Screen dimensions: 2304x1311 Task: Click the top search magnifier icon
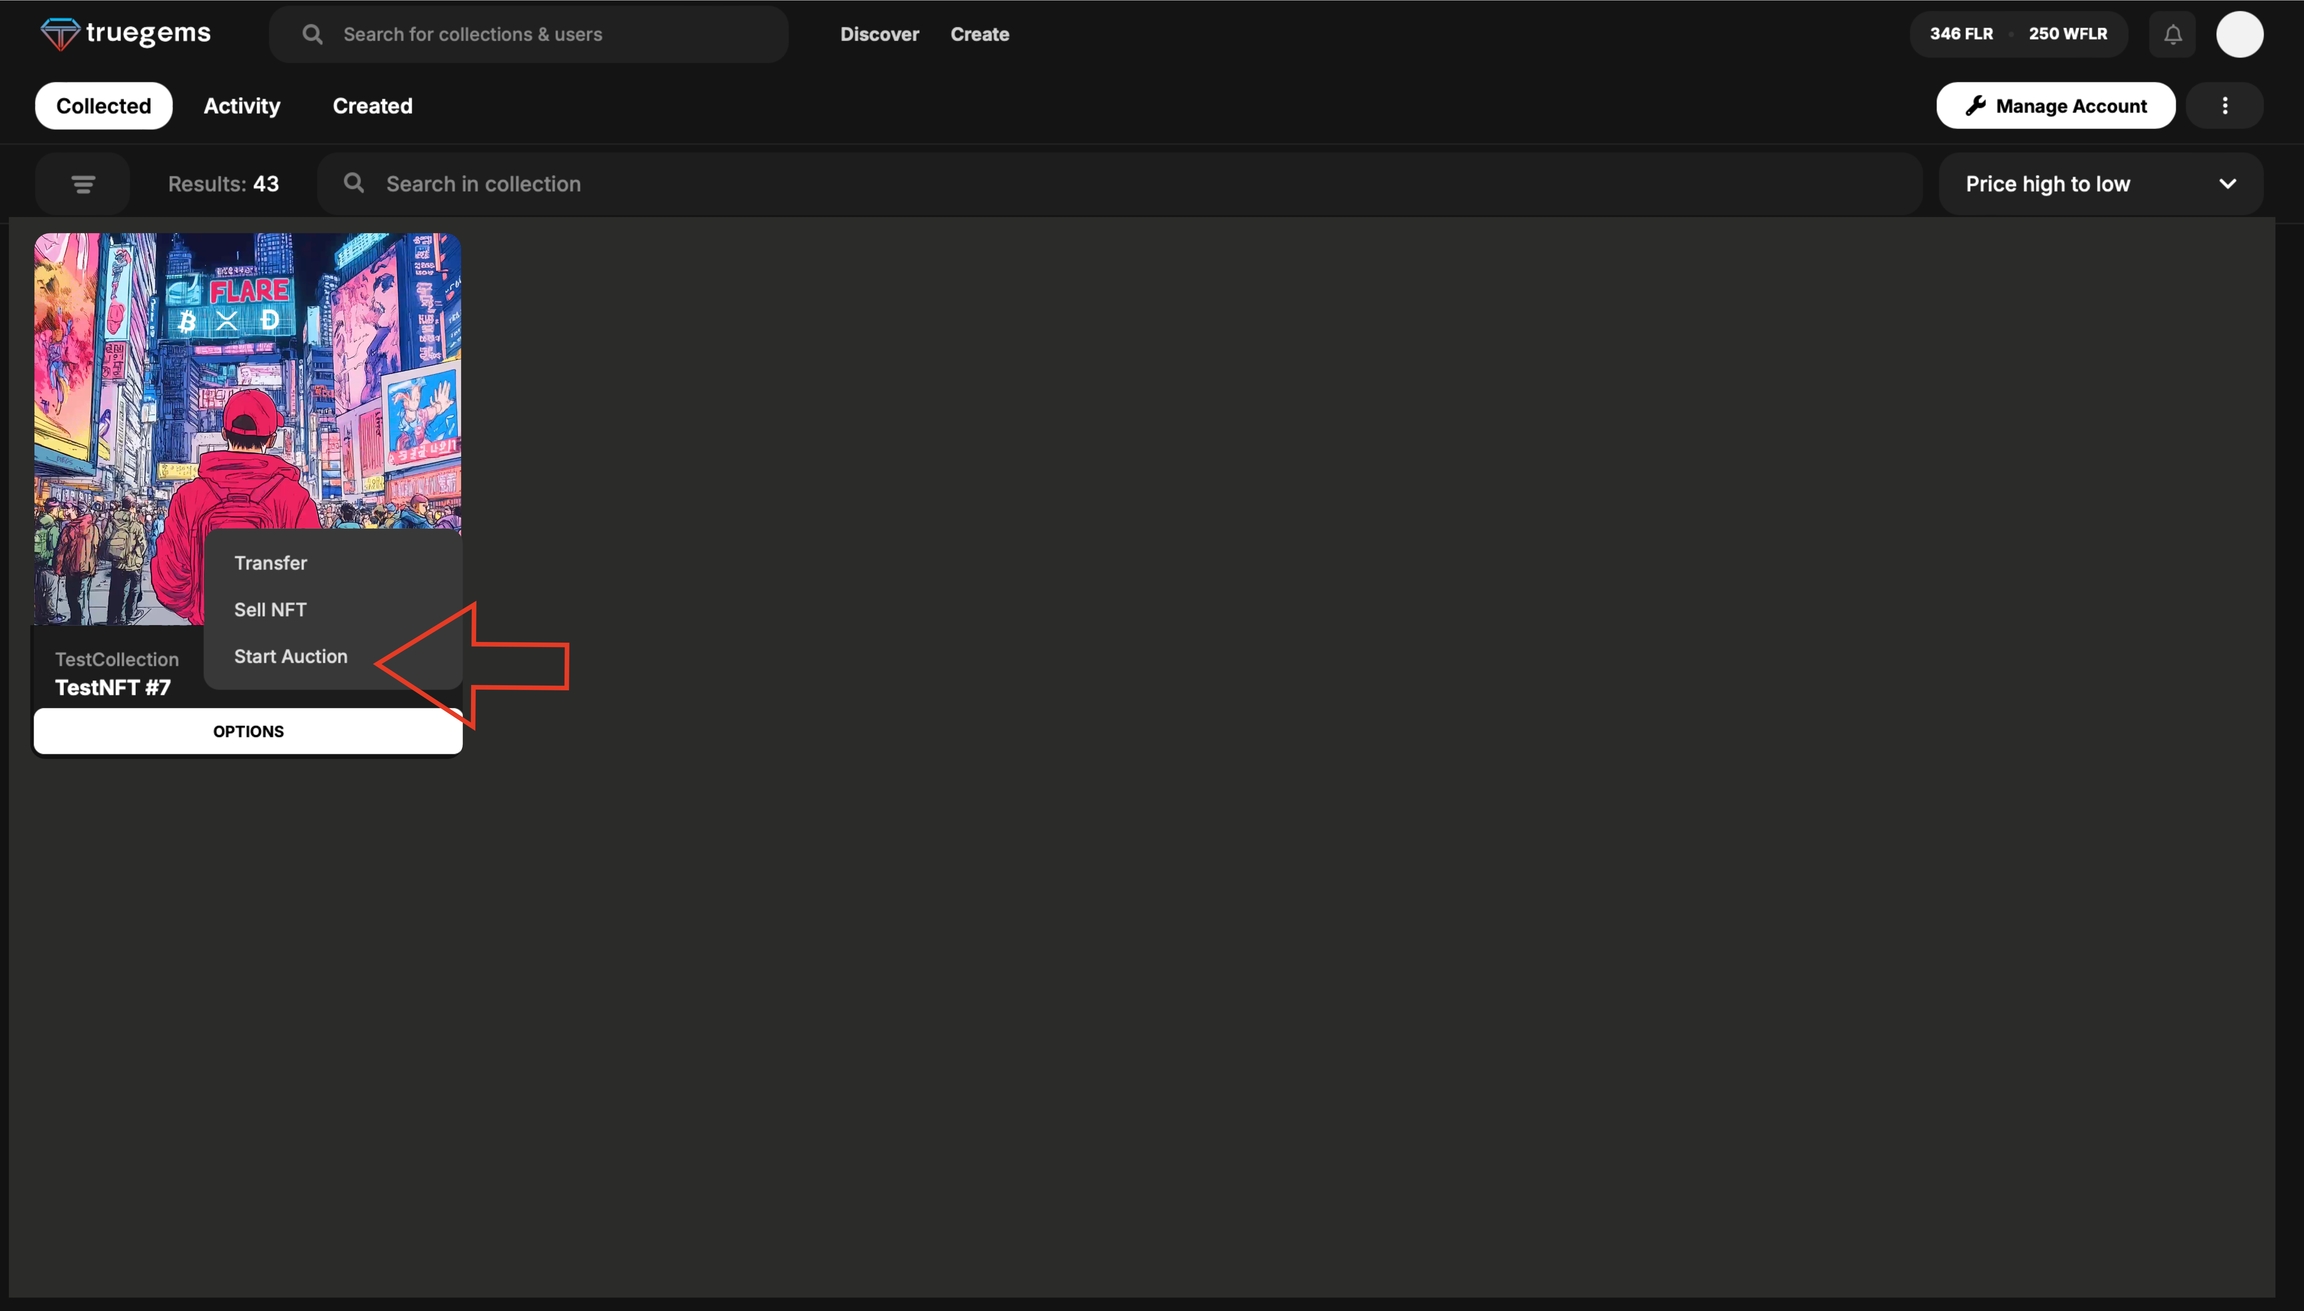point(312,35)
